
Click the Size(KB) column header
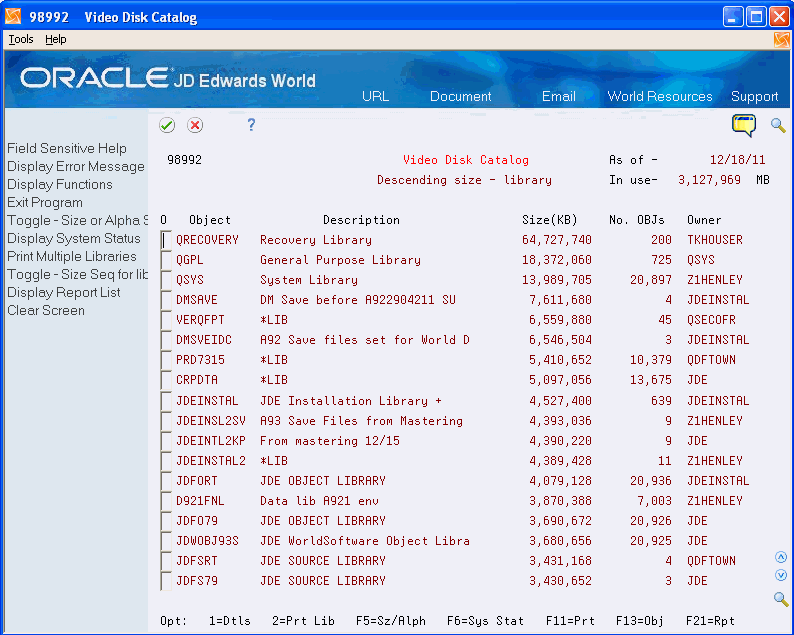click(549, 220)
